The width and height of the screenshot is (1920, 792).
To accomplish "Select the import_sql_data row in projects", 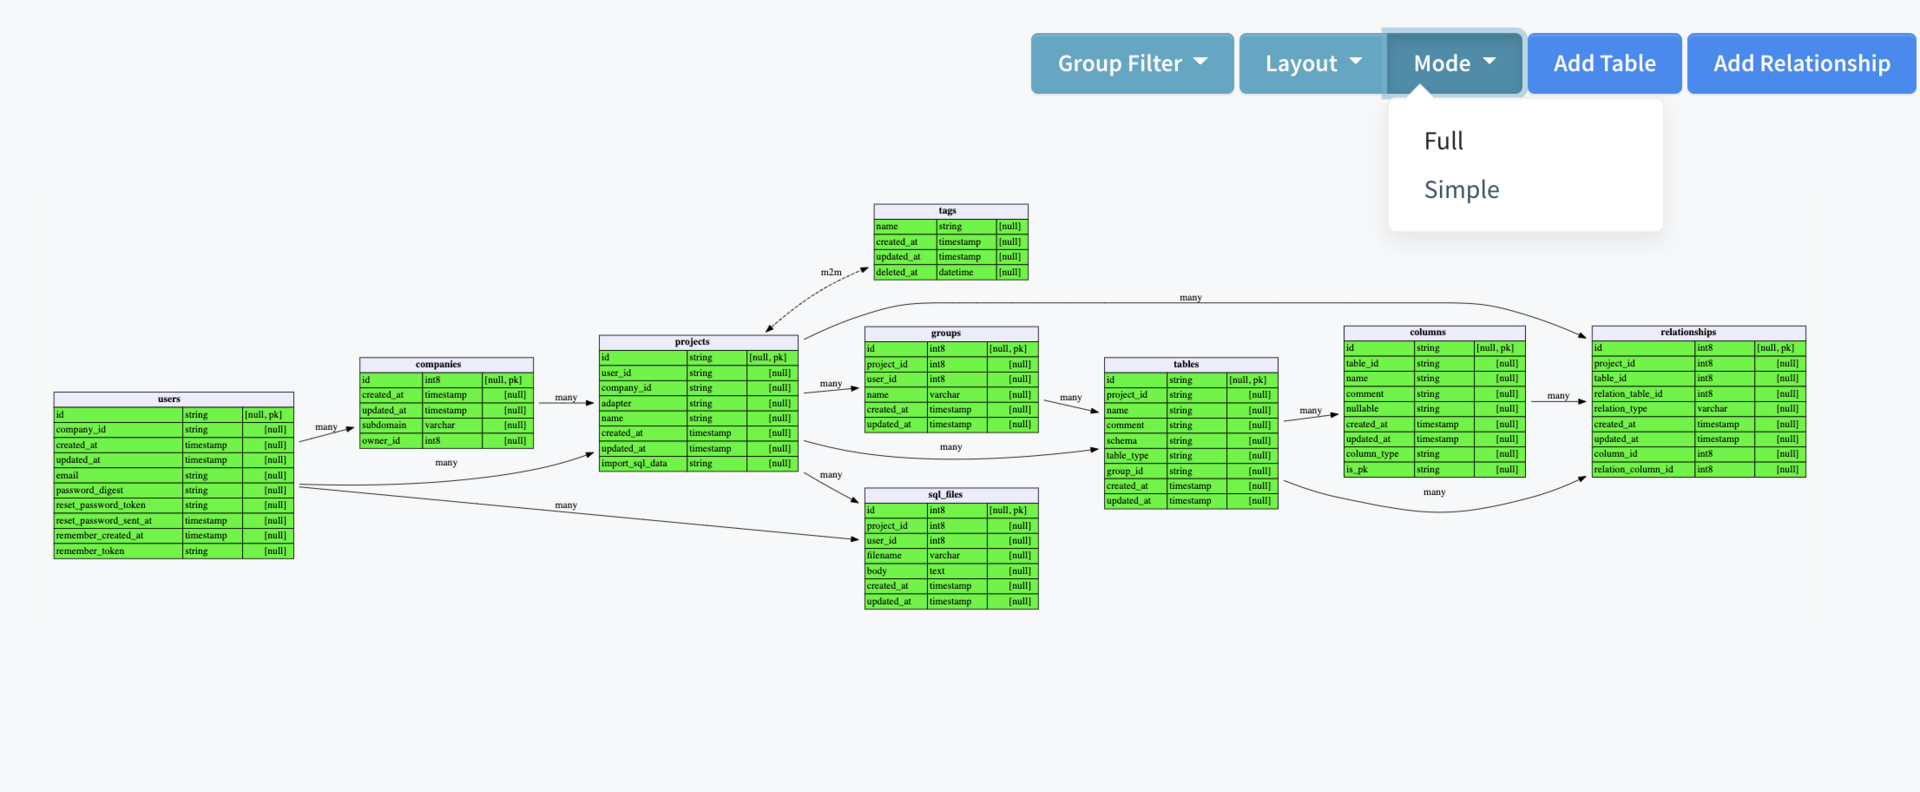I will 698,464.
